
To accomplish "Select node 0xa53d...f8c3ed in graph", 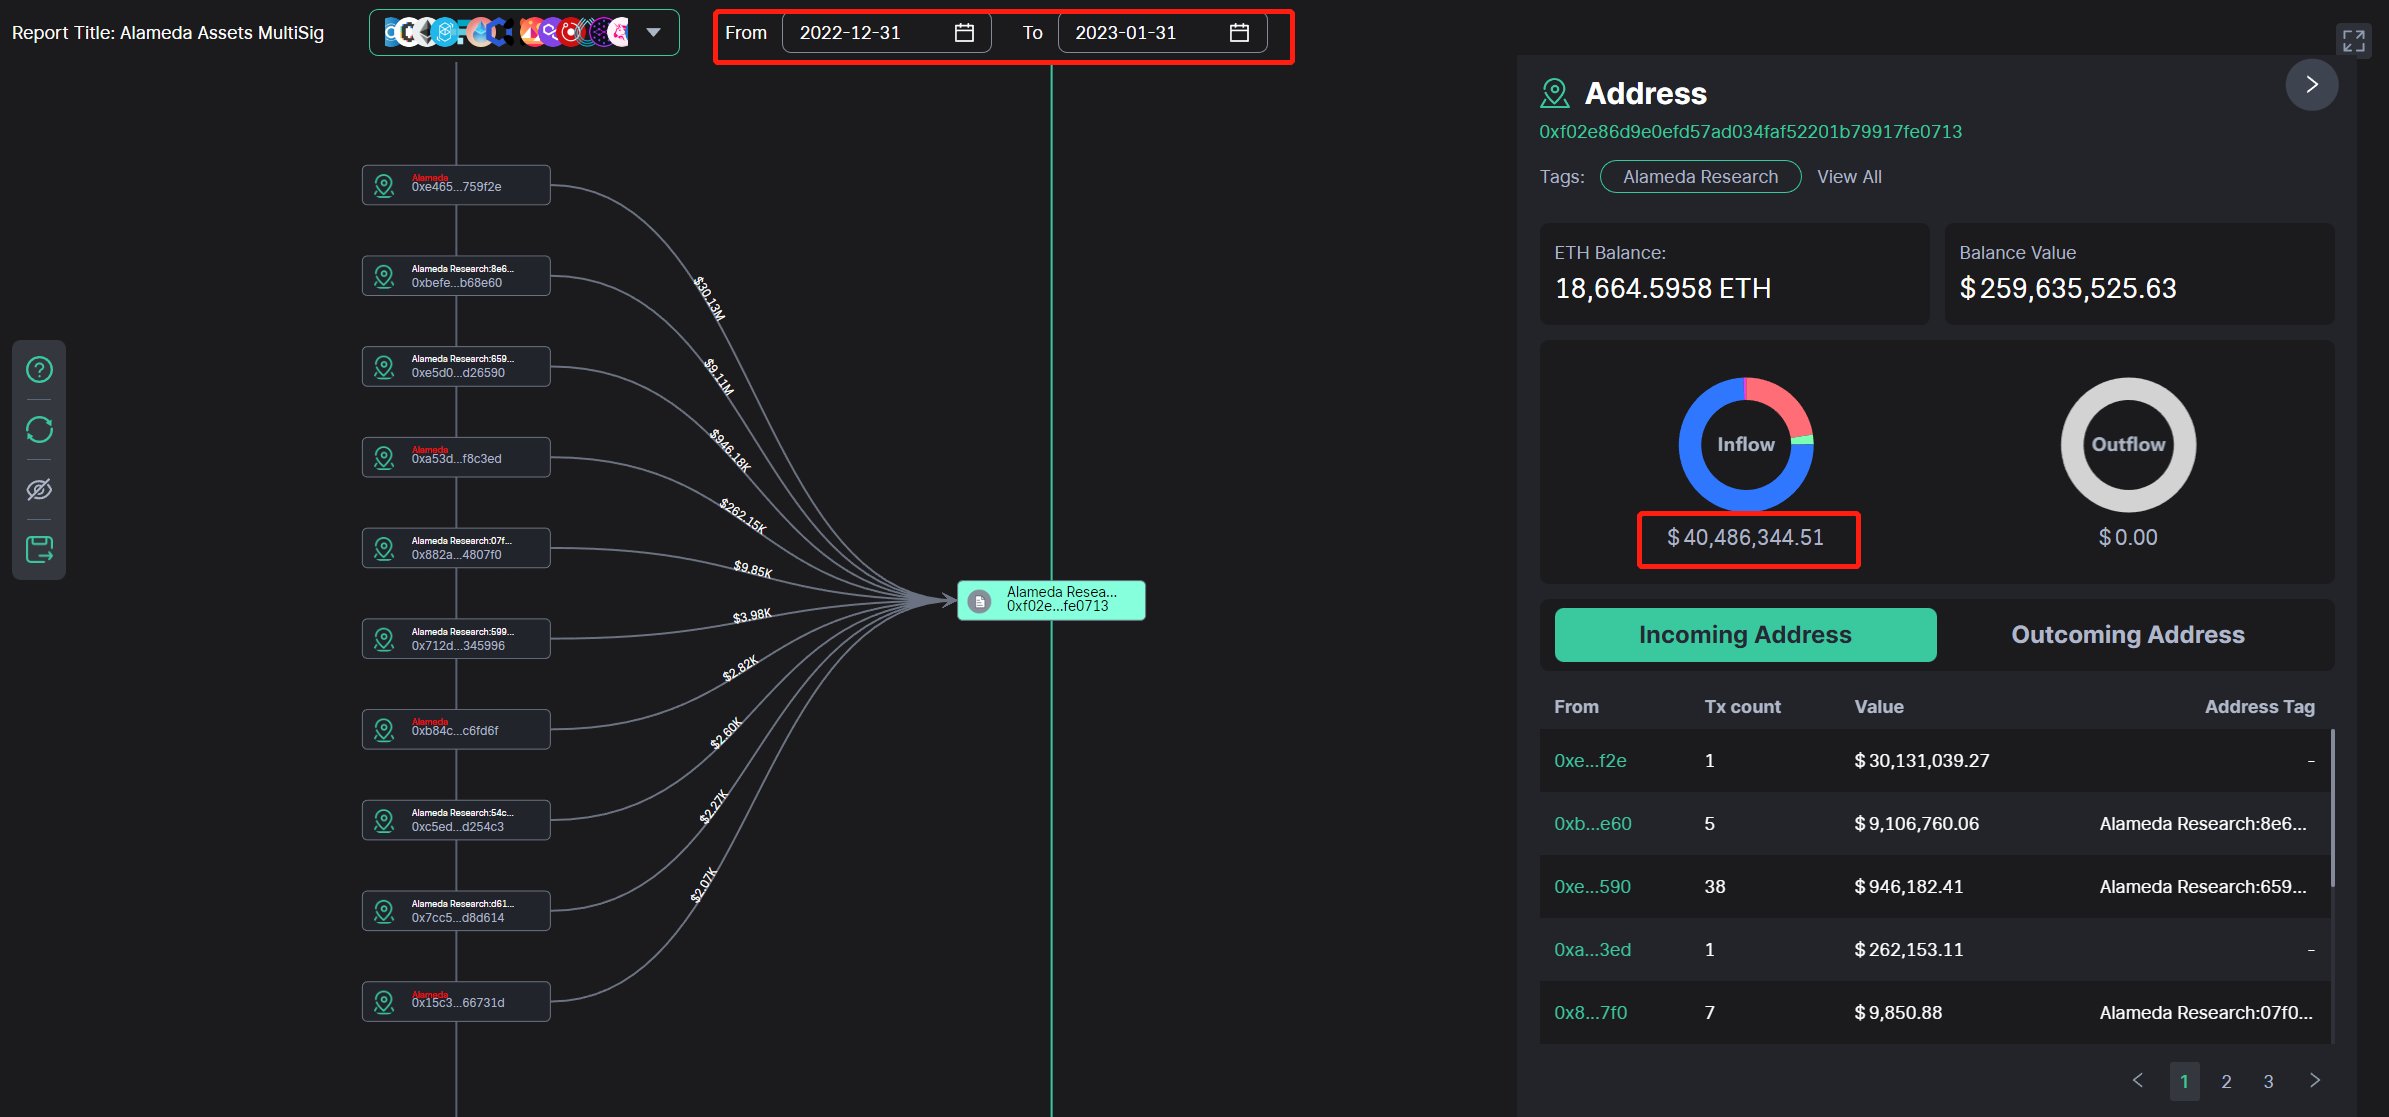I will (456, 457).
